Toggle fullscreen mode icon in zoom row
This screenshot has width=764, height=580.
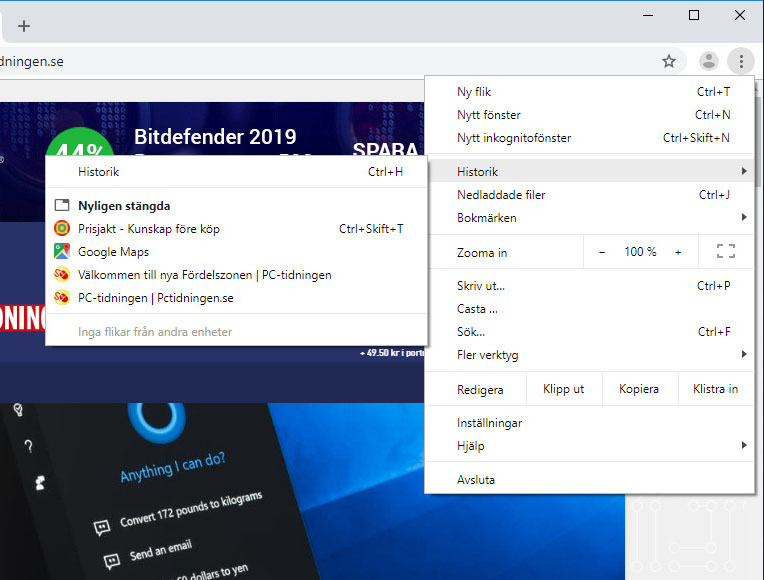726,251
